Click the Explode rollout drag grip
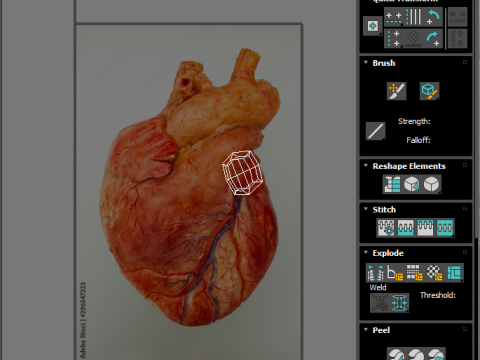 coord(465,252)
